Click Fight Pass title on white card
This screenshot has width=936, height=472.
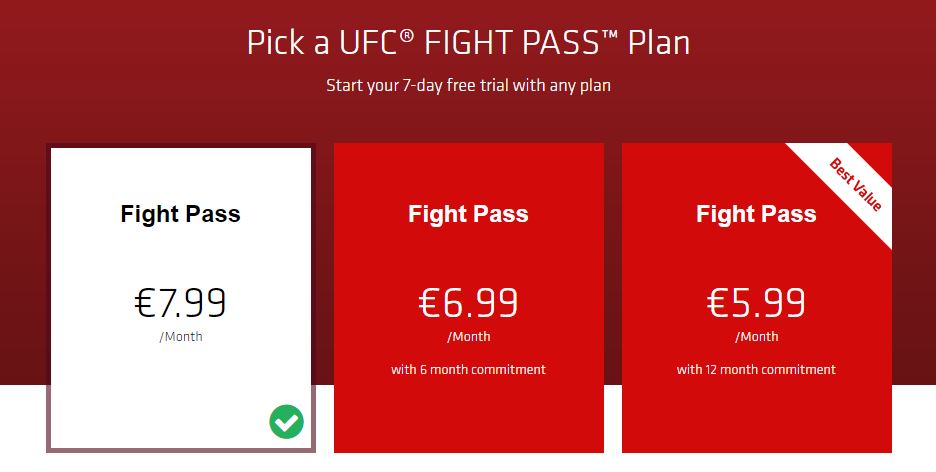tap(180, 214)
